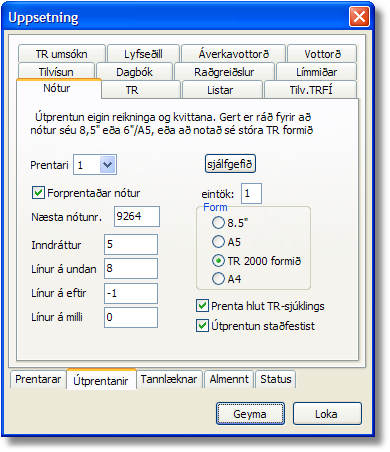This screenshot has width=390, height=452.
Task: Click the Næsta nótunr. input field
Action: [137, 216]
